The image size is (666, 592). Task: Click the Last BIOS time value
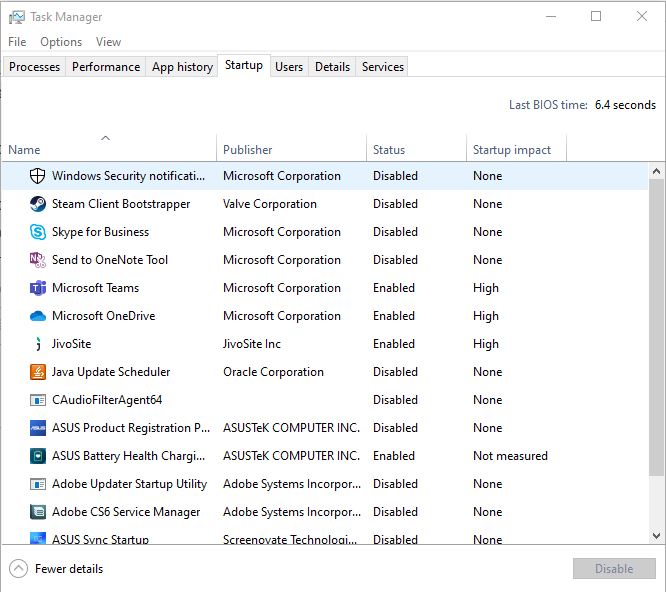pos(625,105)
